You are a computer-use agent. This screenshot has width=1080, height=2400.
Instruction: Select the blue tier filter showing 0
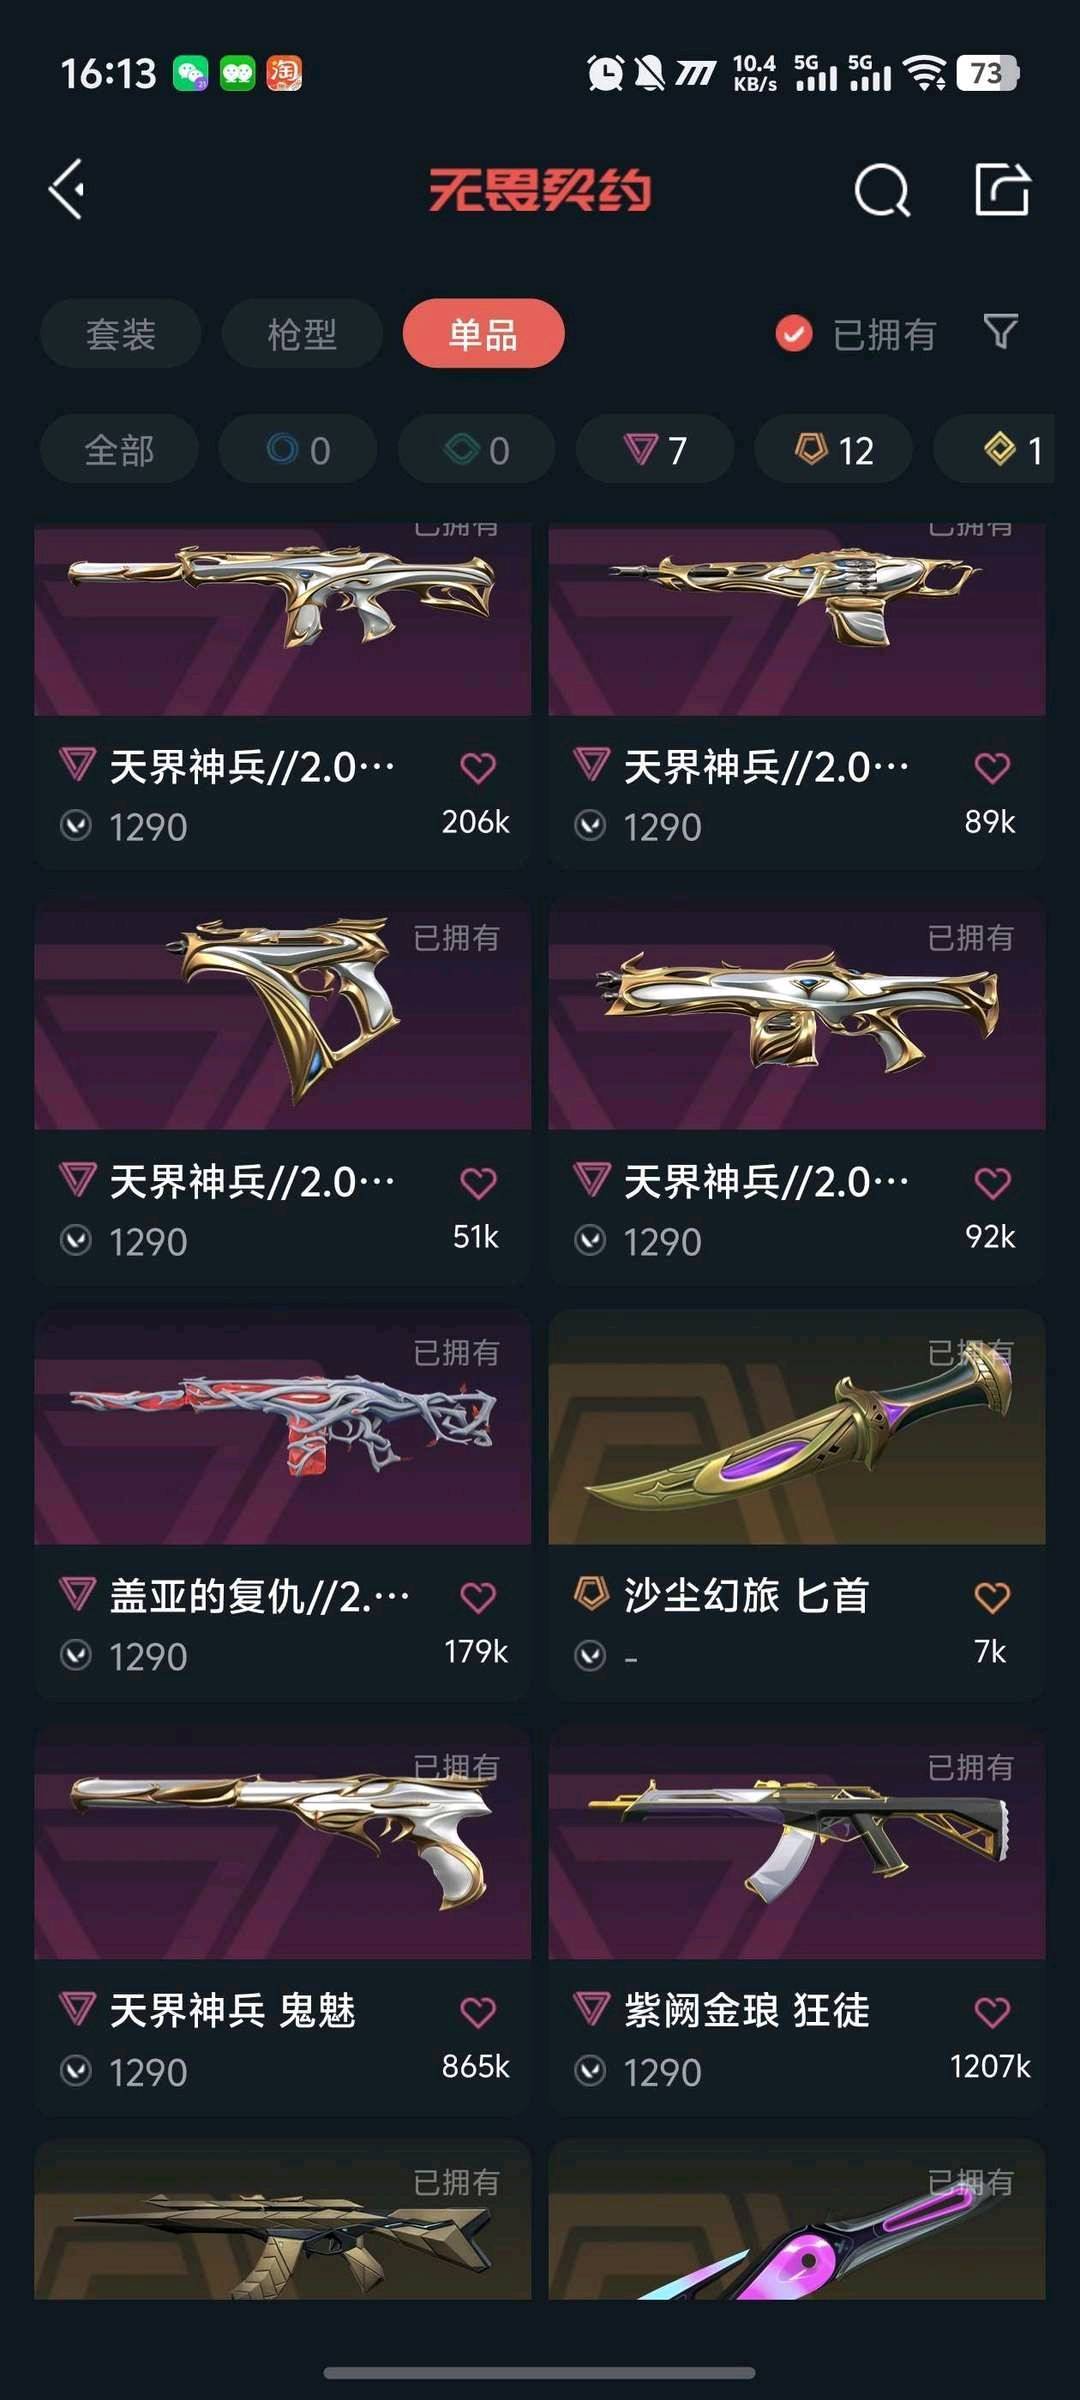(x=298, y=450)
